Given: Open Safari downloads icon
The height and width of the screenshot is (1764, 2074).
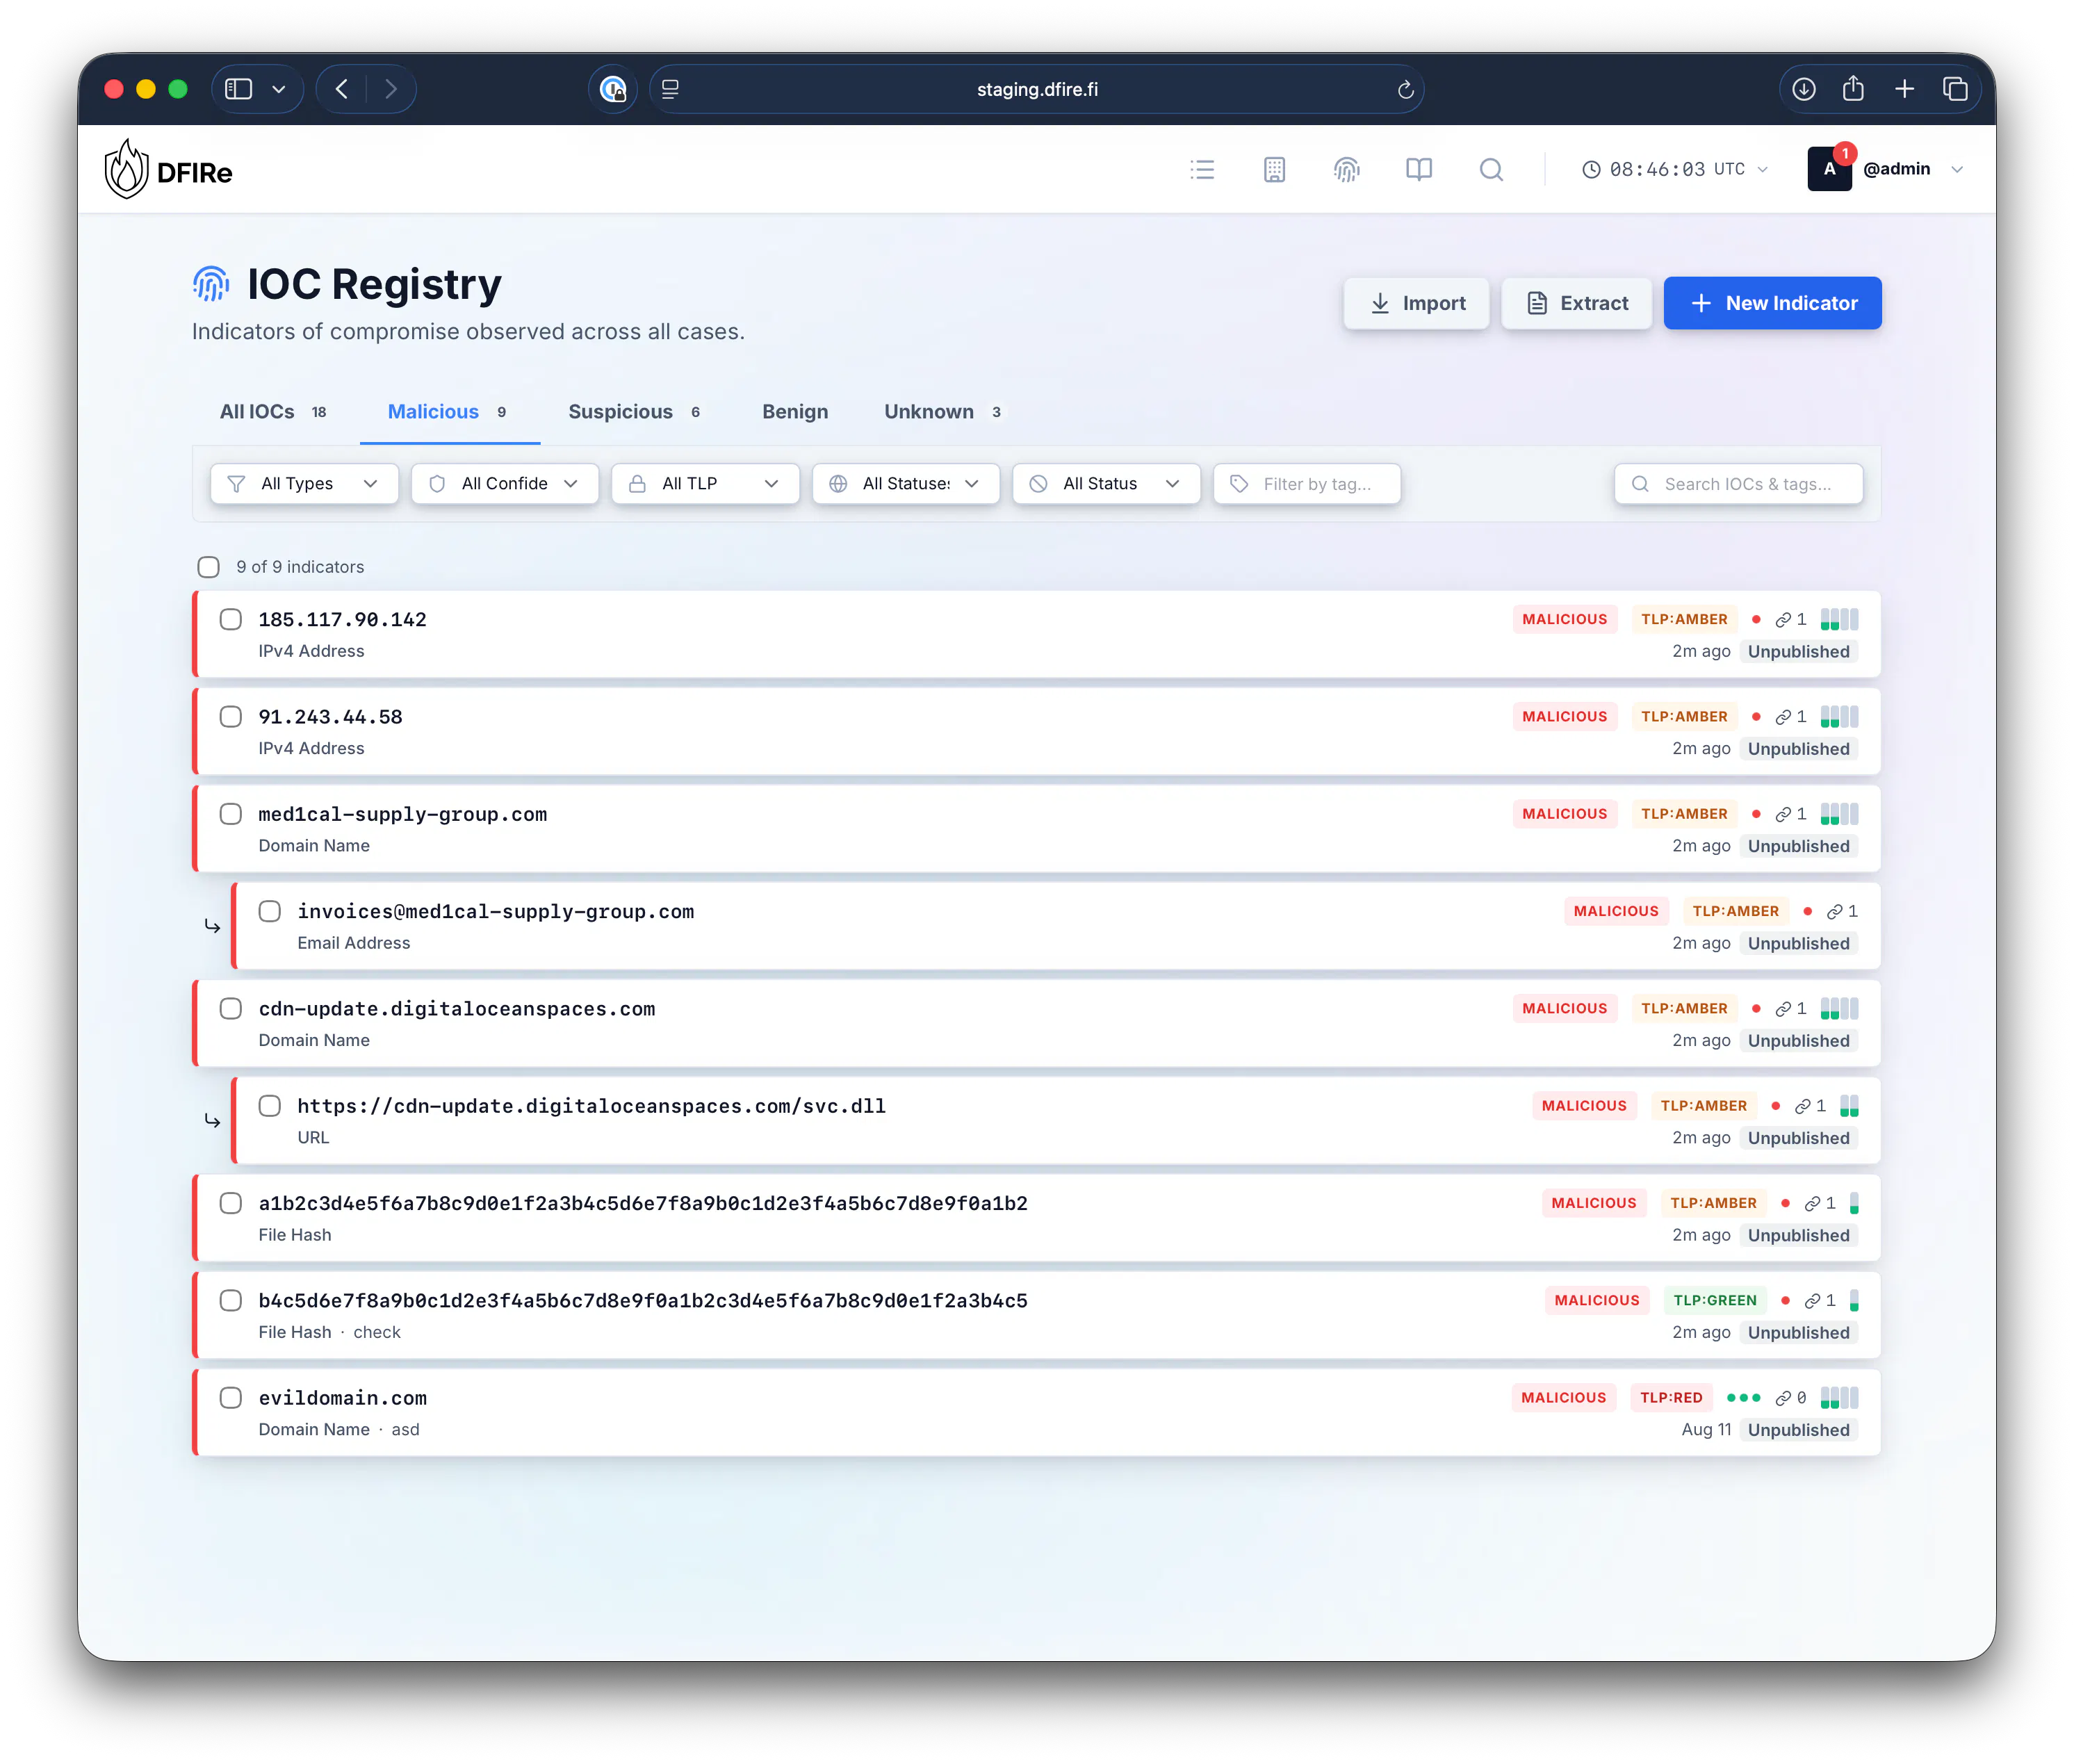Looking at the screenshot, I should point(1803,89).
